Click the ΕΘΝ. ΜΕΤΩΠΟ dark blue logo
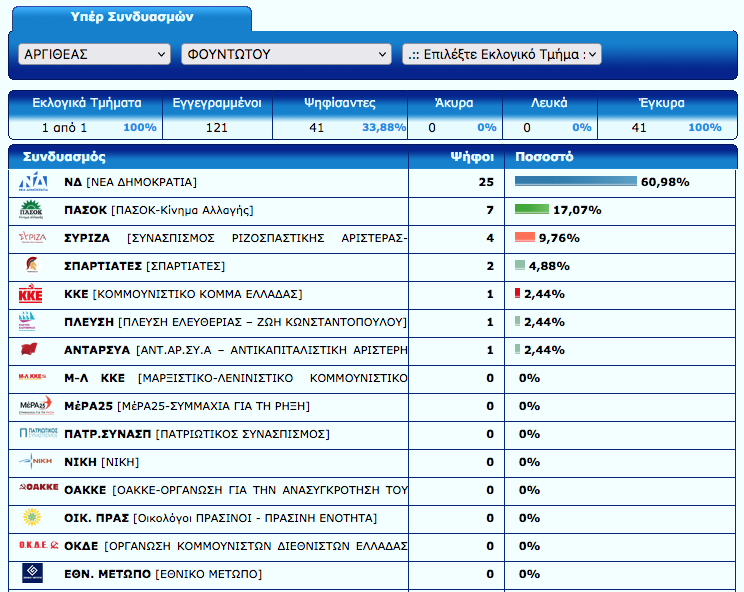The height and width of the screenshot is (592, 744). pyautogui.click(x=33, y=574)
